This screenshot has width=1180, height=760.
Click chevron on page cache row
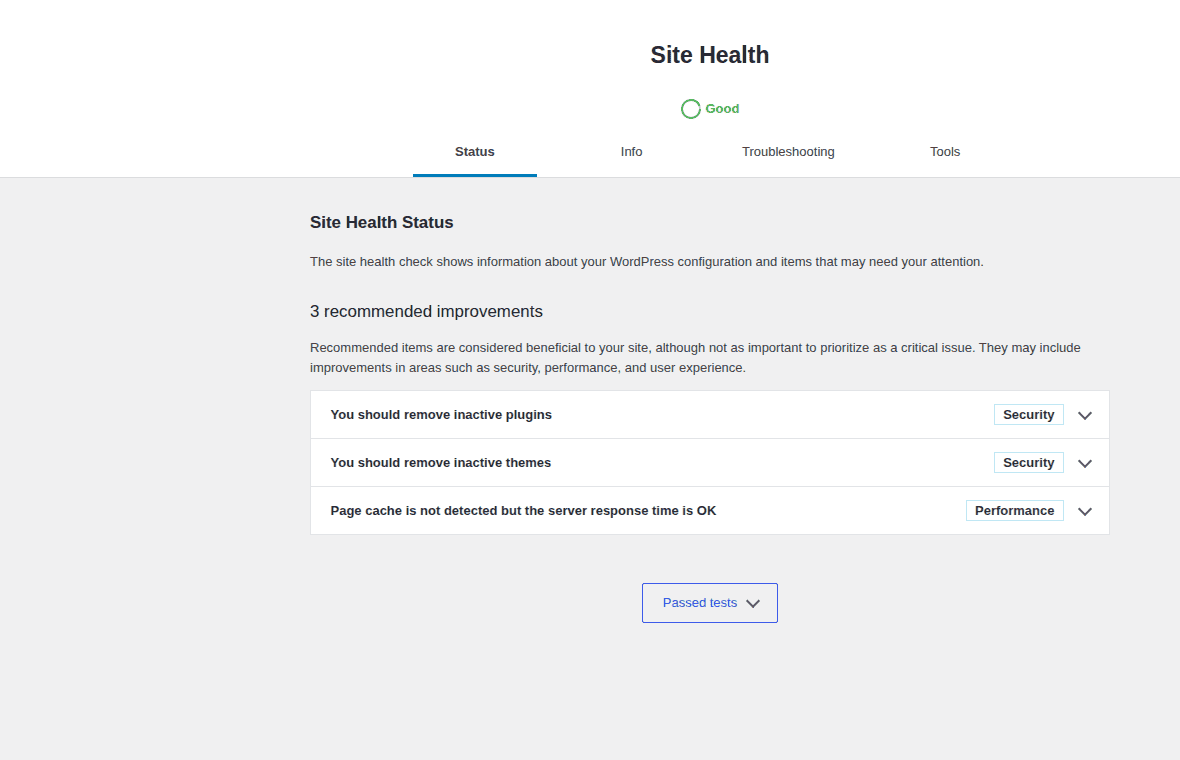(1084, 512)
